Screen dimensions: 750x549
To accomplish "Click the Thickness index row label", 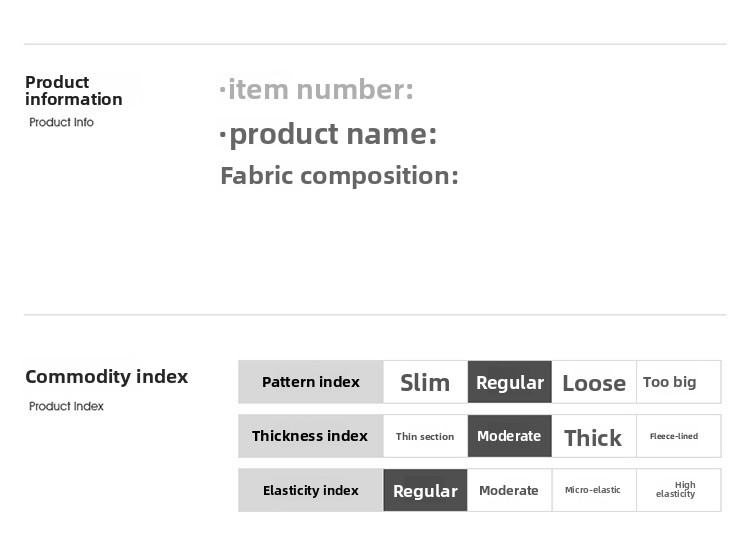I will [x=311, y=436].
